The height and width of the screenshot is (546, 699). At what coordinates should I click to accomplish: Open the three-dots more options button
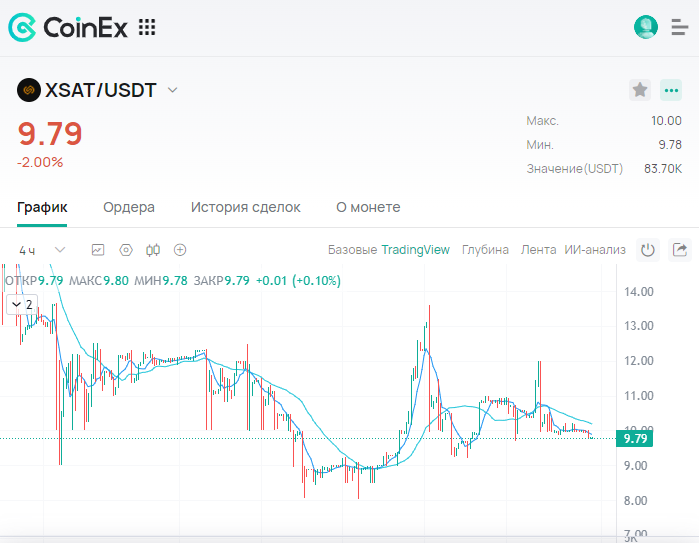[671, 90]
